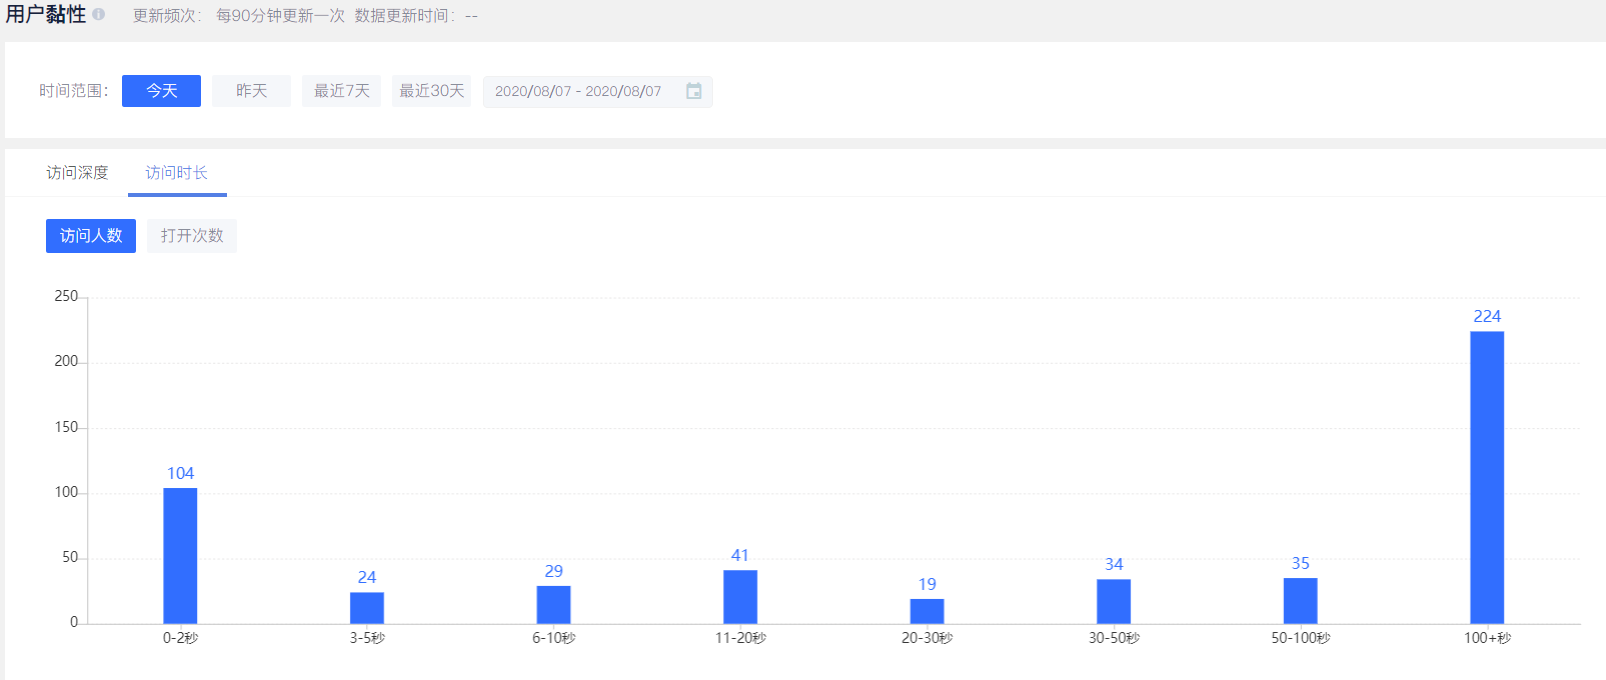The width and height of the screenshot is (1606, 680).
Task: Click the 打开次数 button
Action: tap(192, 236)
